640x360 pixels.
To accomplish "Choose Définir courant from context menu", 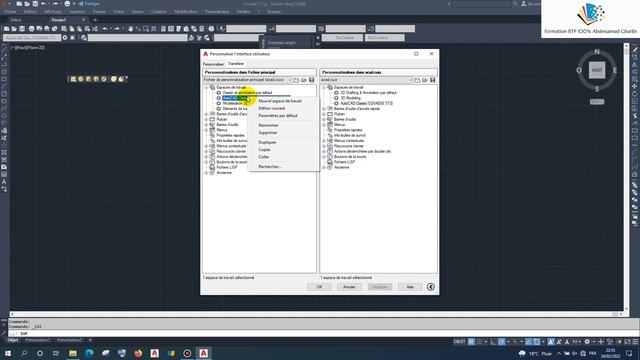I will click(272, 108).
